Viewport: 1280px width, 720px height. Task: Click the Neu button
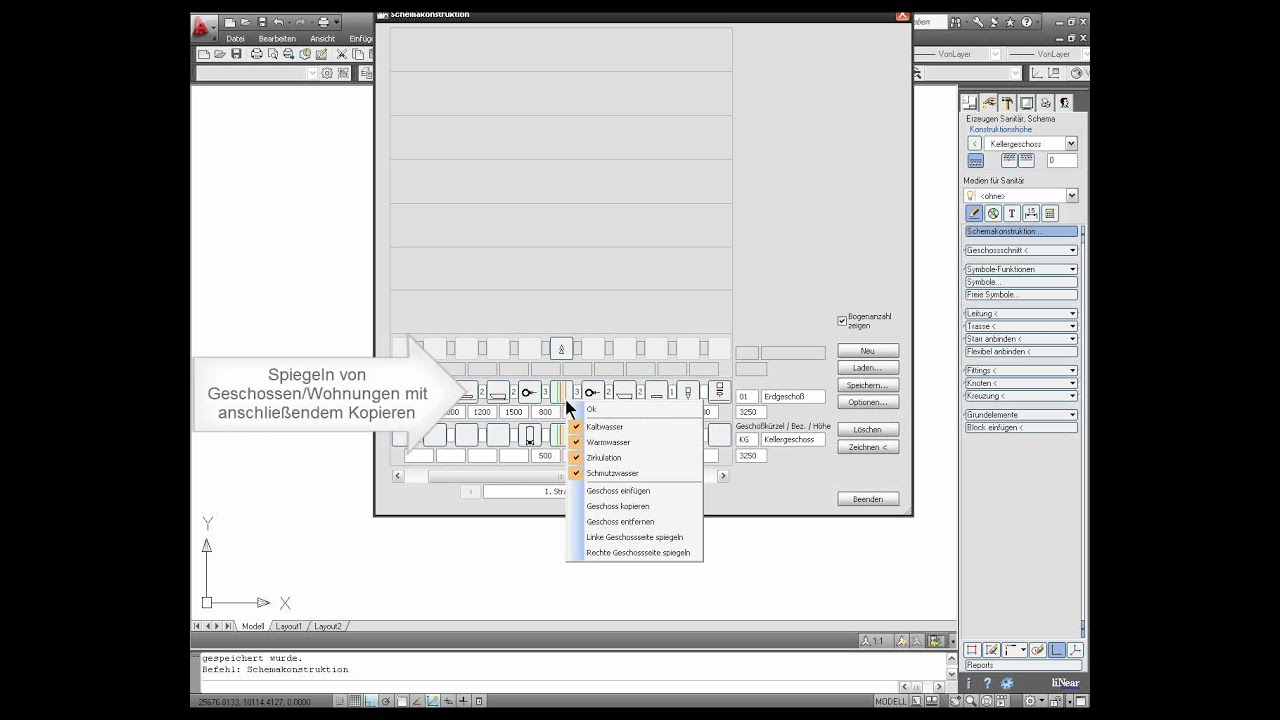click(x=868, y=351)
